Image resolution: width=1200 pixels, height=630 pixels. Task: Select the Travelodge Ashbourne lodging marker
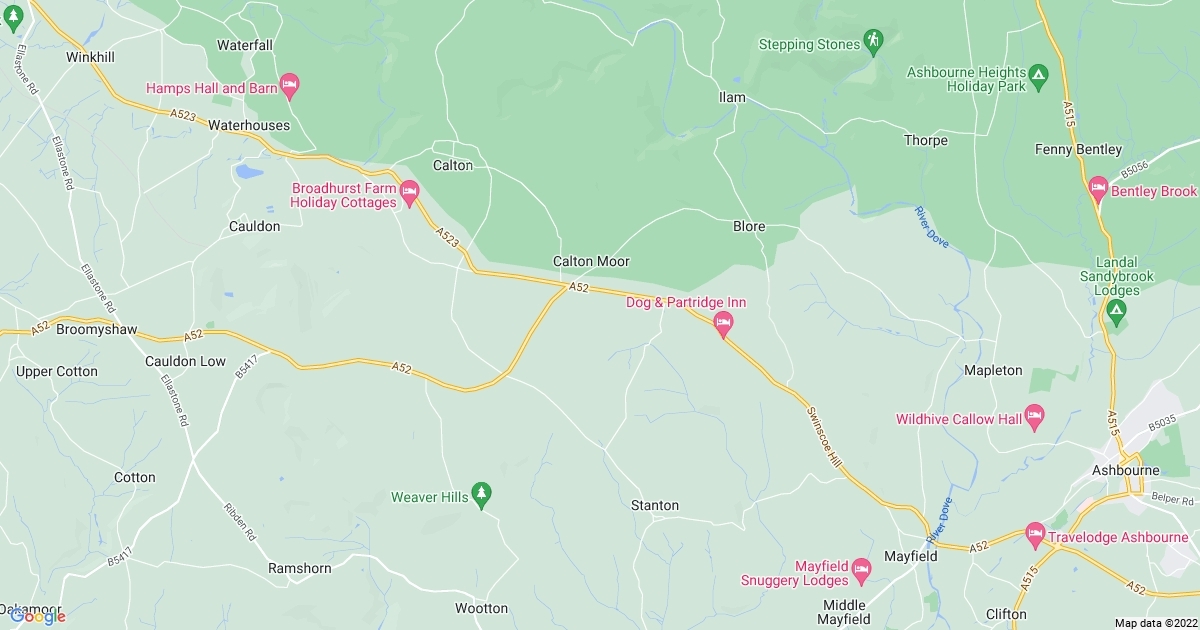(x=1034, y=535)
